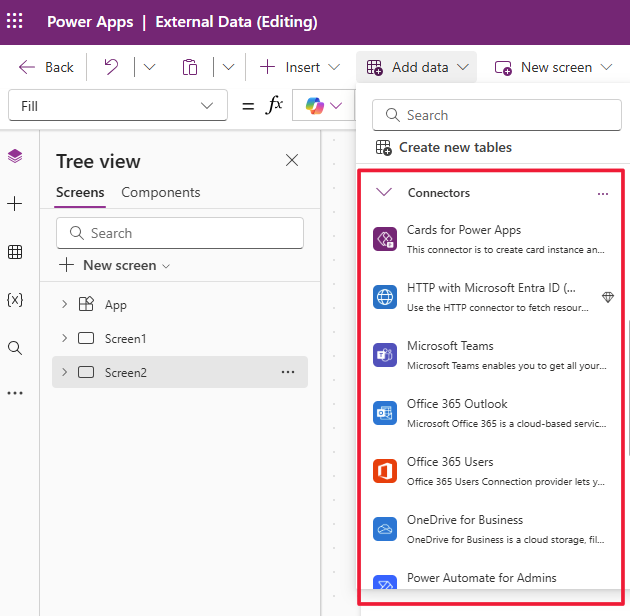630x616 pixels.
Task: Expand the App tree node
Action: pyautogui.click(x=65, y=305)
